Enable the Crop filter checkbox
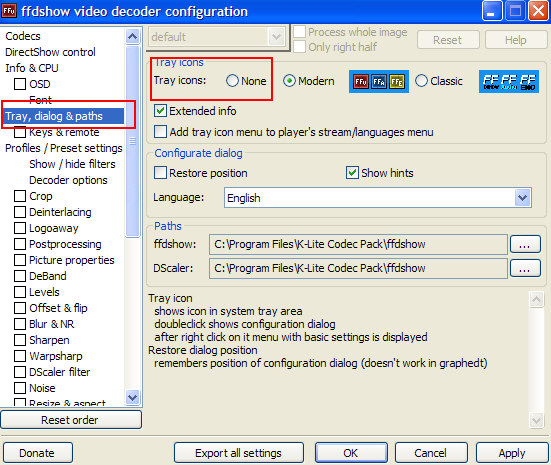Screen dimensions: 551x465 click(x=20, y=196)
